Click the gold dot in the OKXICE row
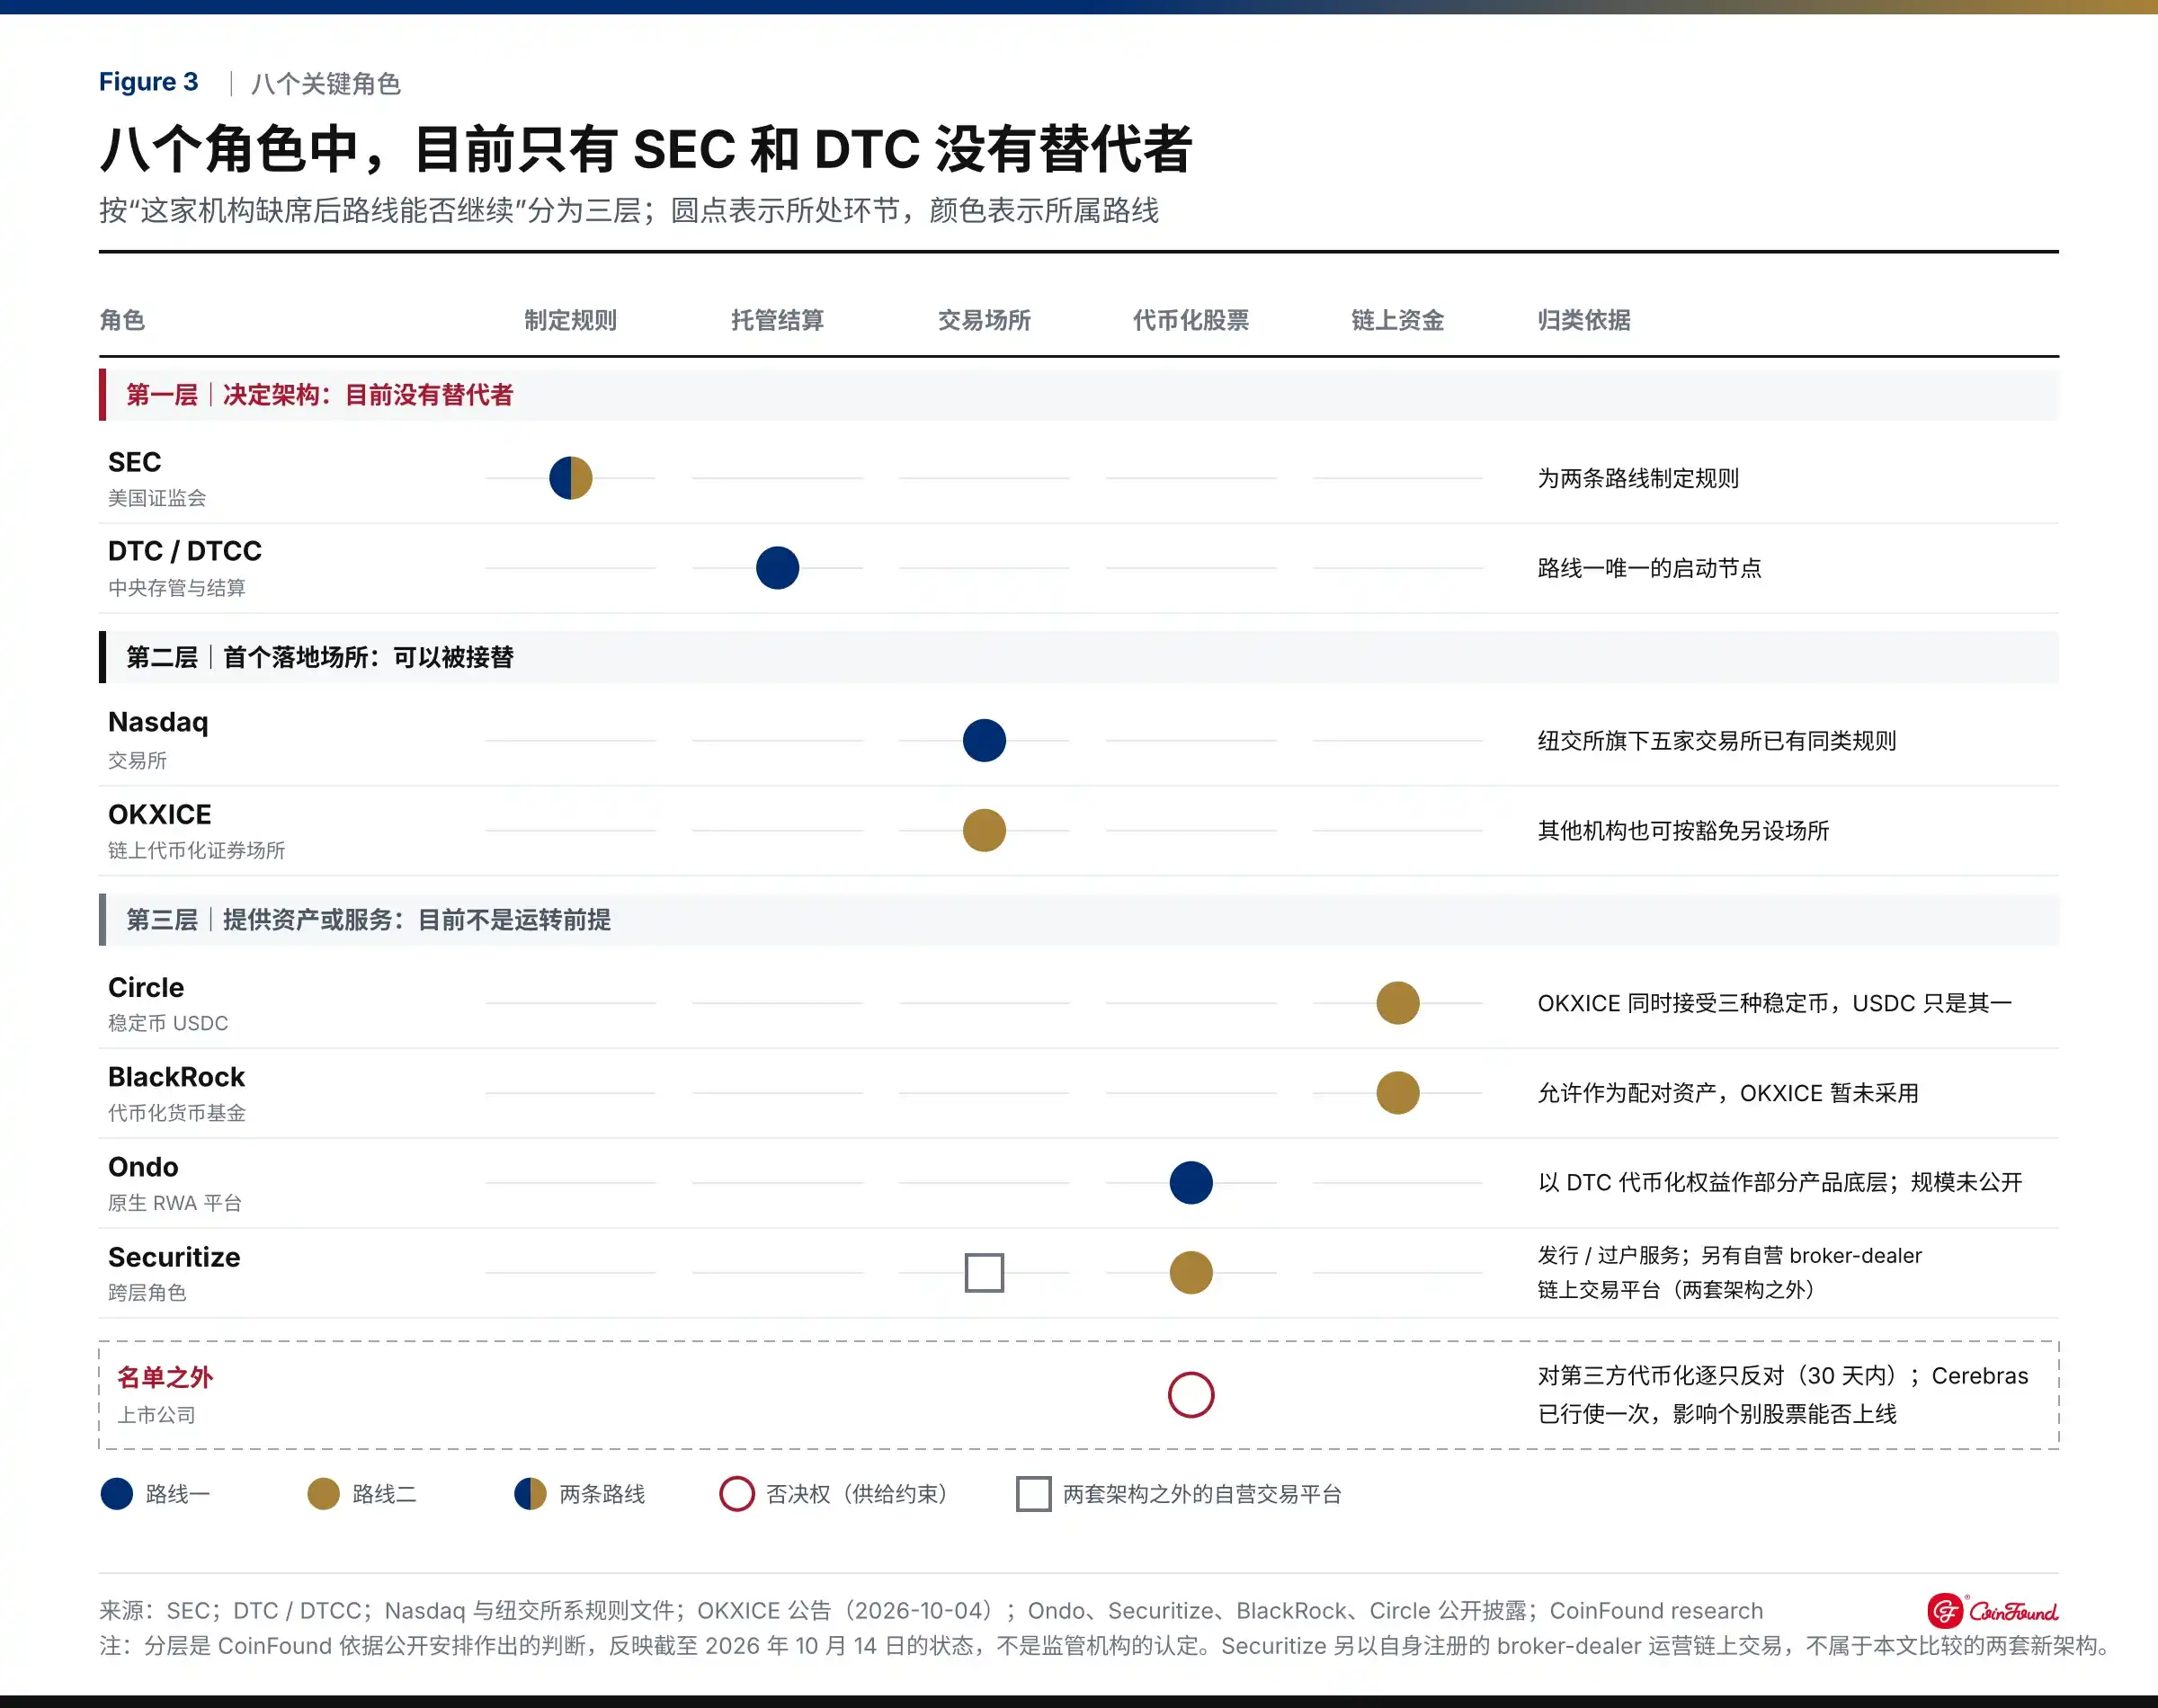 tap(984, 830)
